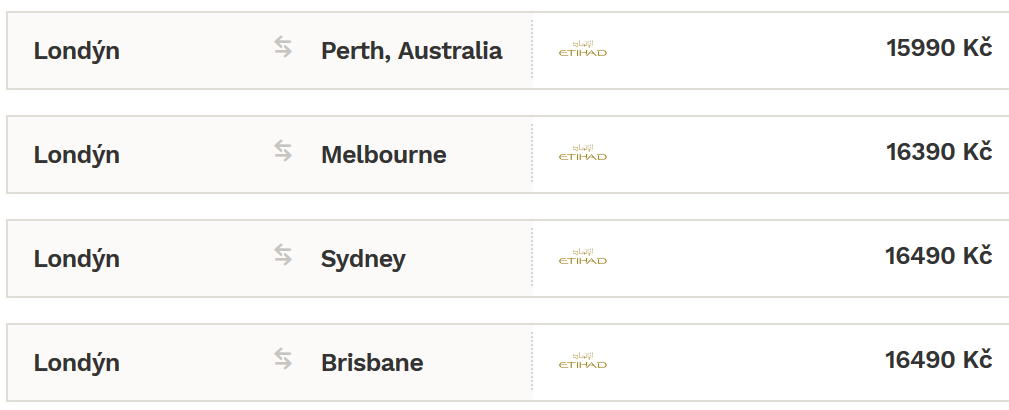Viewport: 1009px width, 410px height.
Task: Select the 15990 Kč price for Perth
Action: (x=940, y=48)
